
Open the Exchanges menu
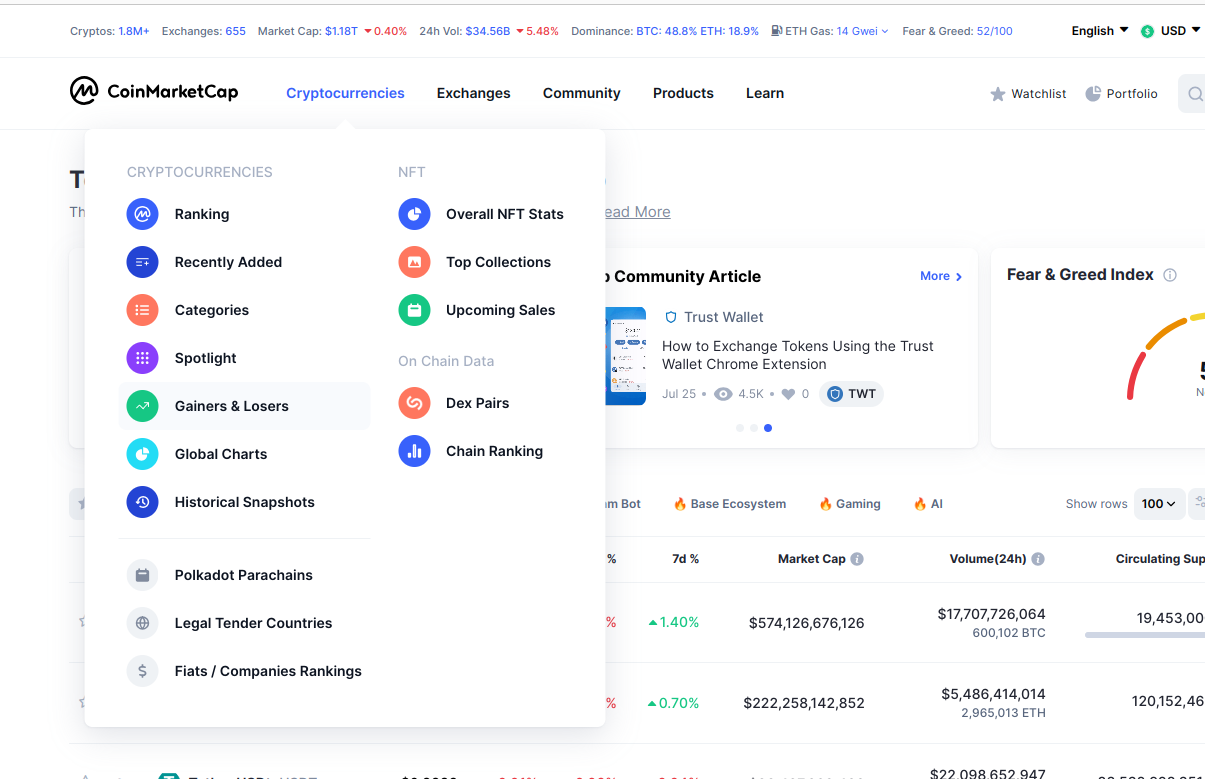coord(473,93)
